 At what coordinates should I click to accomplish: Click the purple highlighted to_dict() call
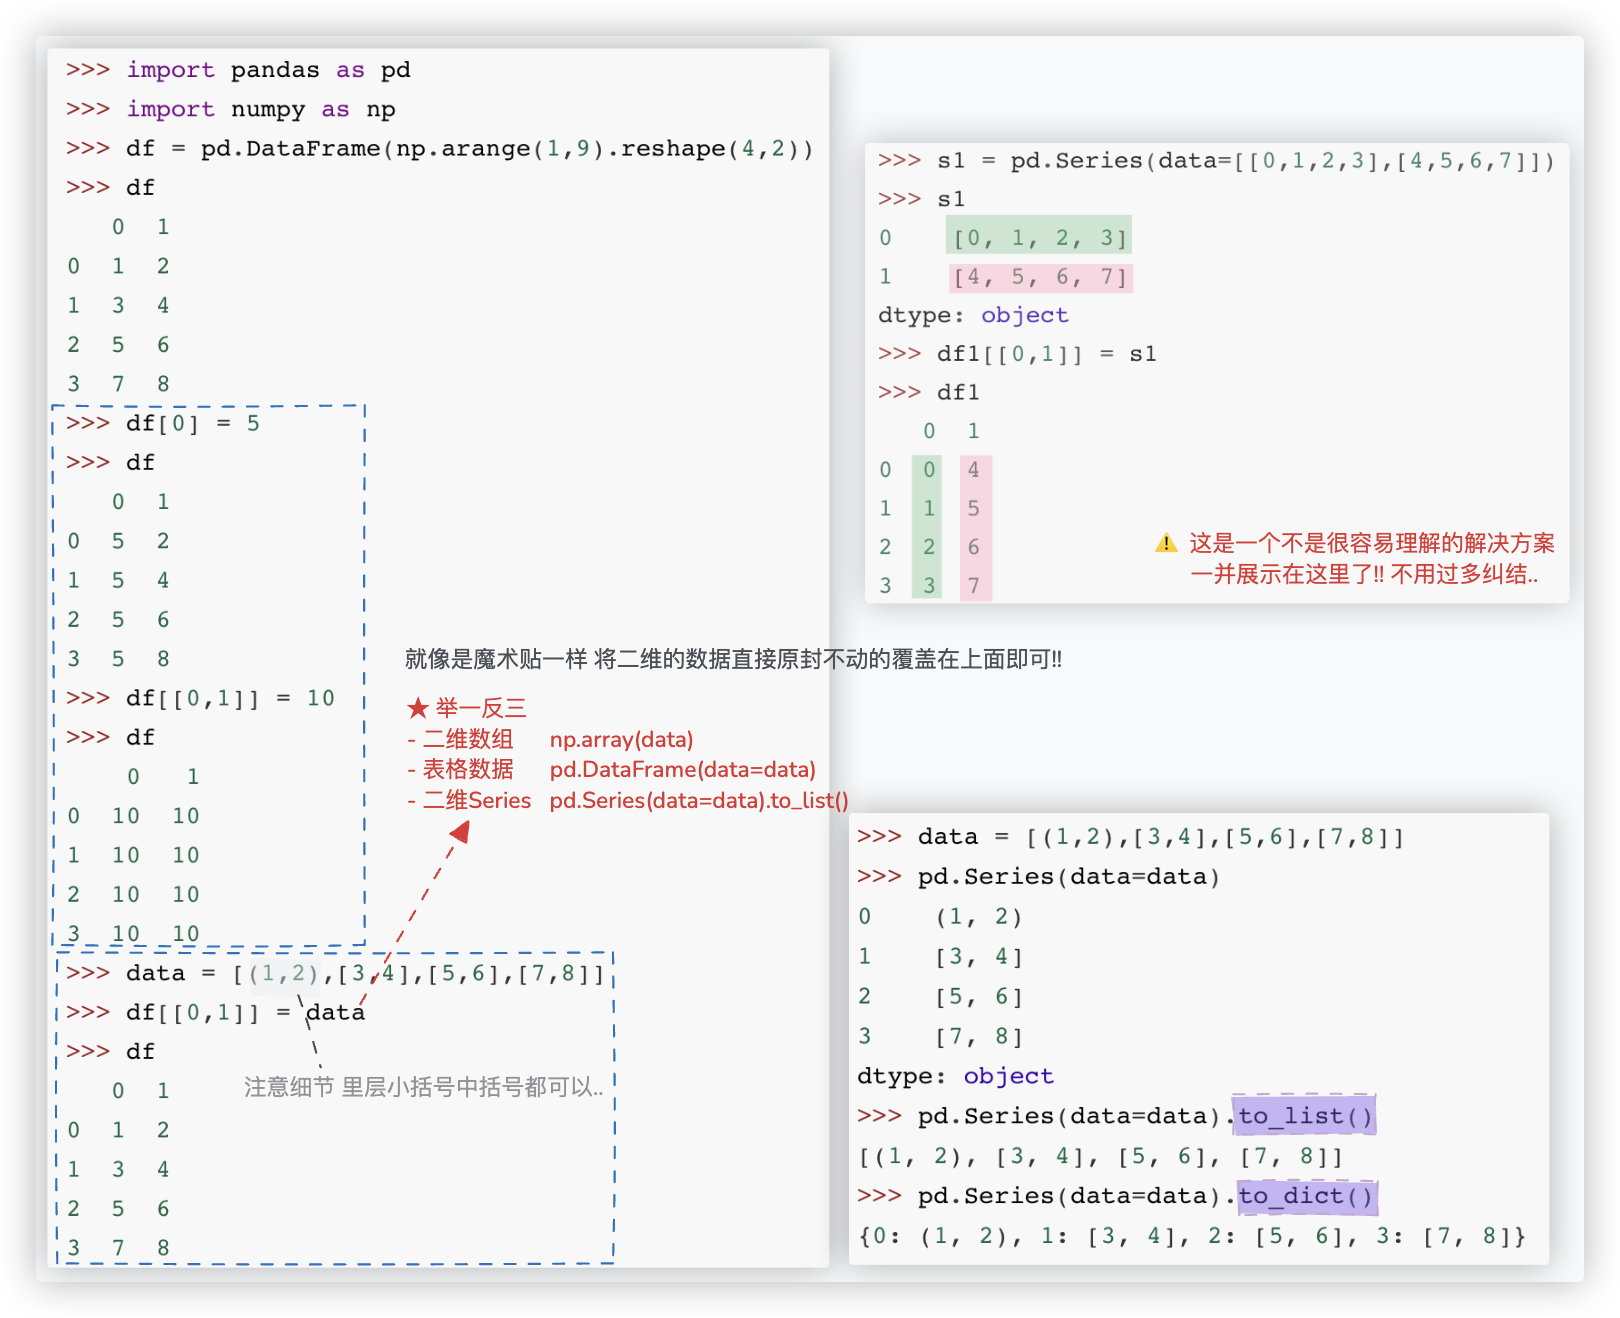pos(1306,1195)
